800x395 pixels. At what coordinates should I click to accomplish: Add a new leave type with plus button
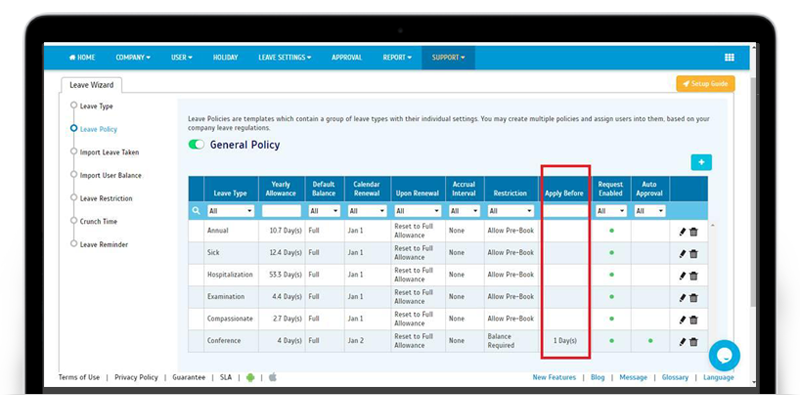point(701,162)
